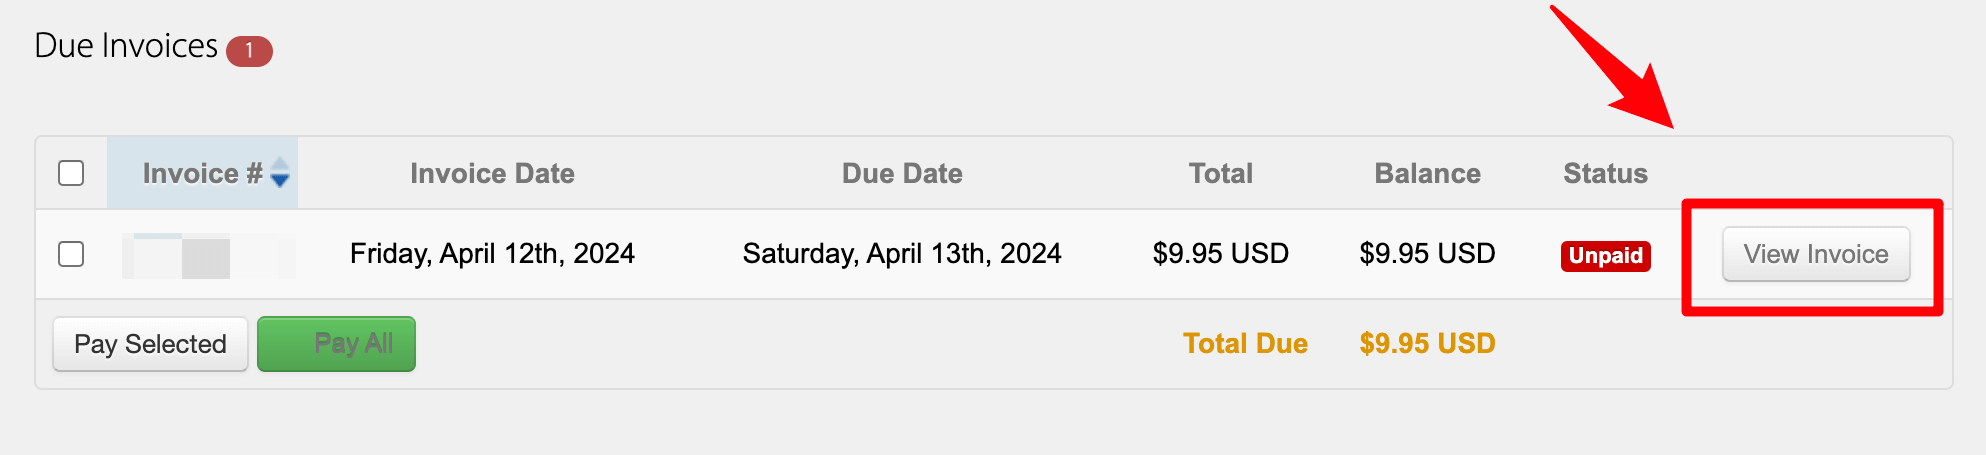Click the orange $9.95 USD total due amount

[1427, 344]
